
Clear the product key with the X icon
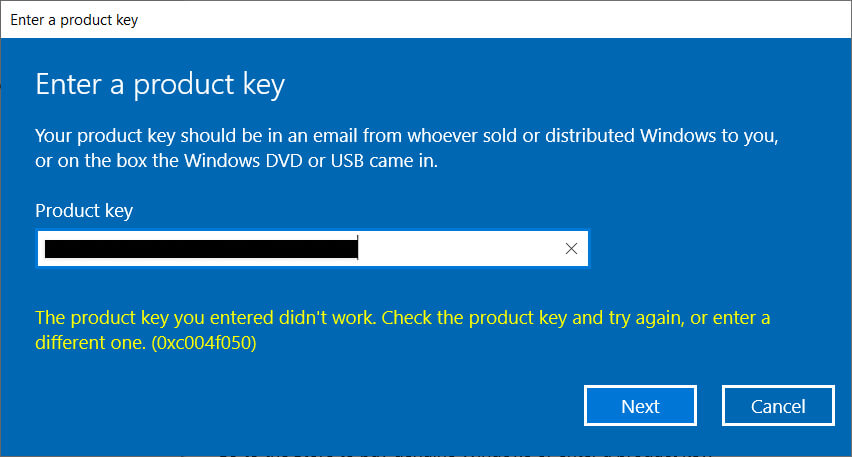coord(571,249)
